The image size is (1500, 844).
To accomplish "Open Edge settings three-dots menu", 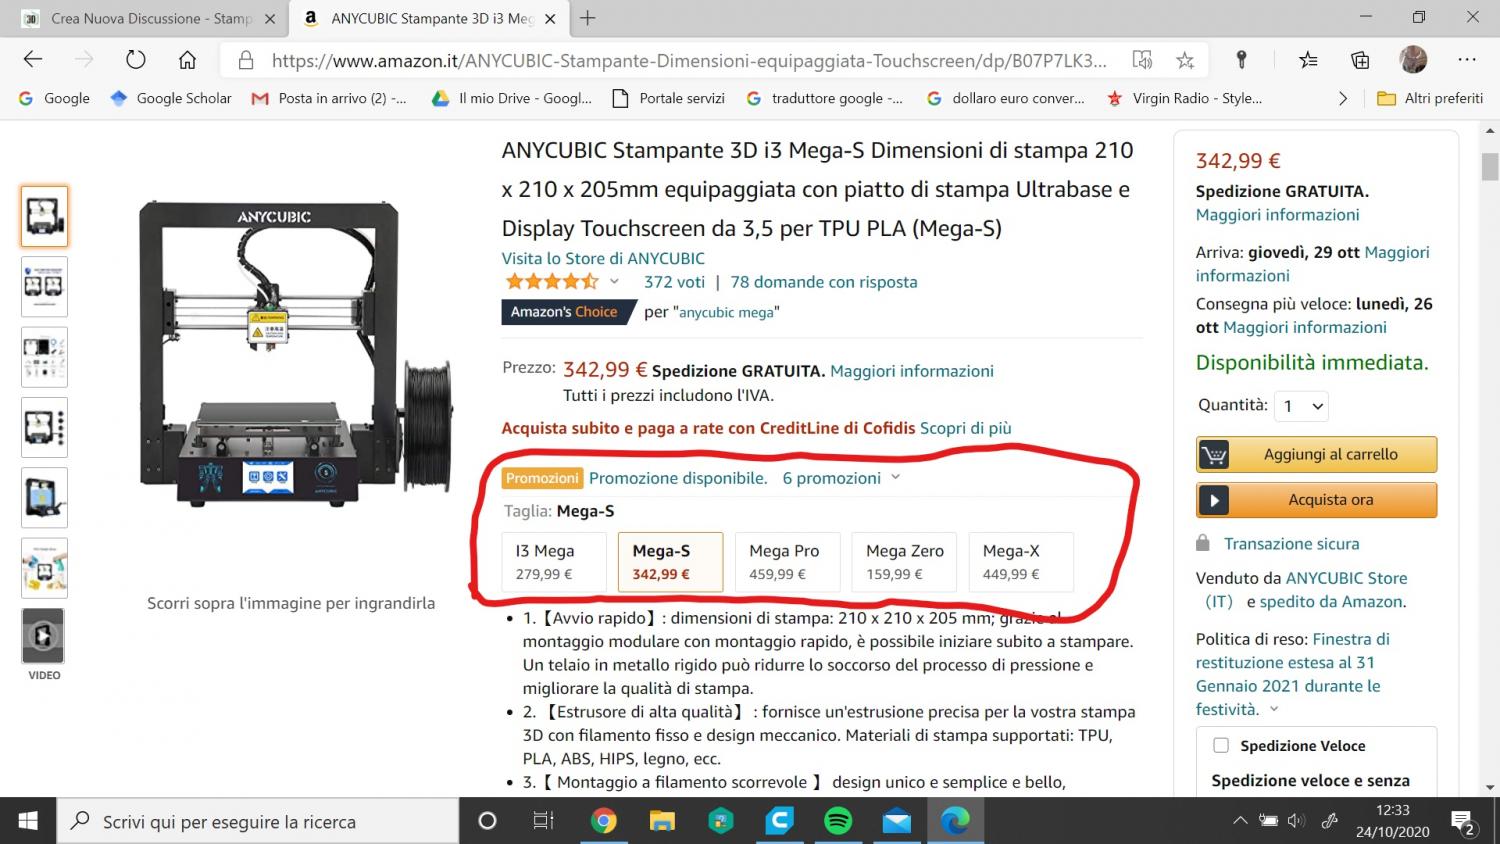I will click(x=1466, y=60).
